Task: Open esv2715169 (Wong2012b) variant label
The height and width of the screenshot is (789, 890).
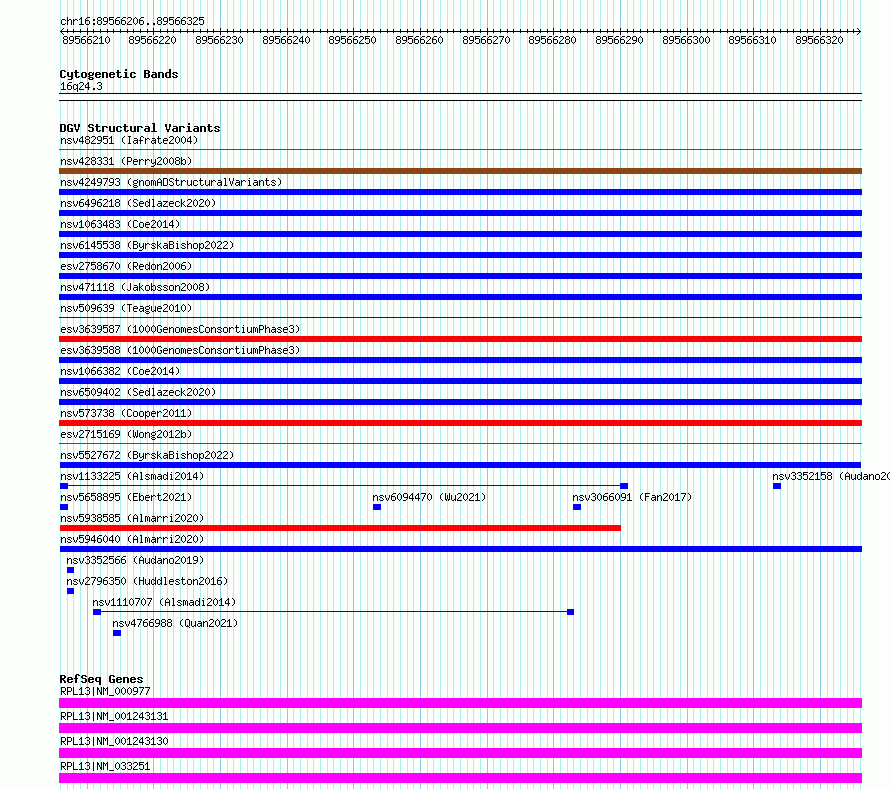Action: [x=126, y=434]
